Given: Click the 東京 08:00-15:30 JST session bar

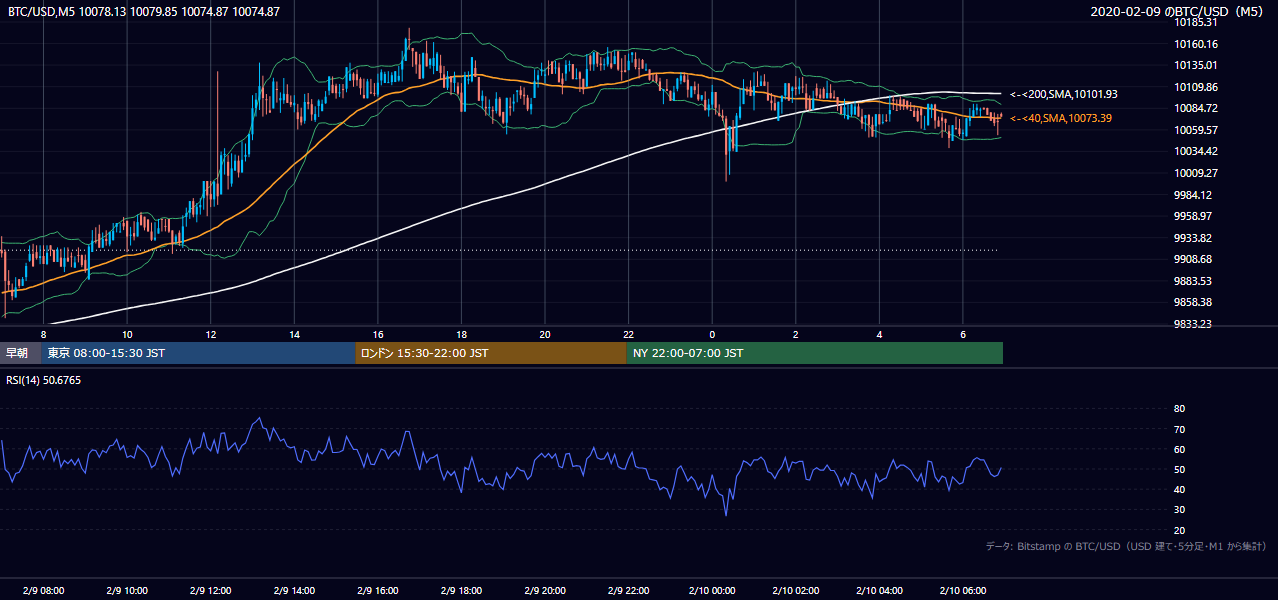Looking at the screenshot, I should (198, 353).
